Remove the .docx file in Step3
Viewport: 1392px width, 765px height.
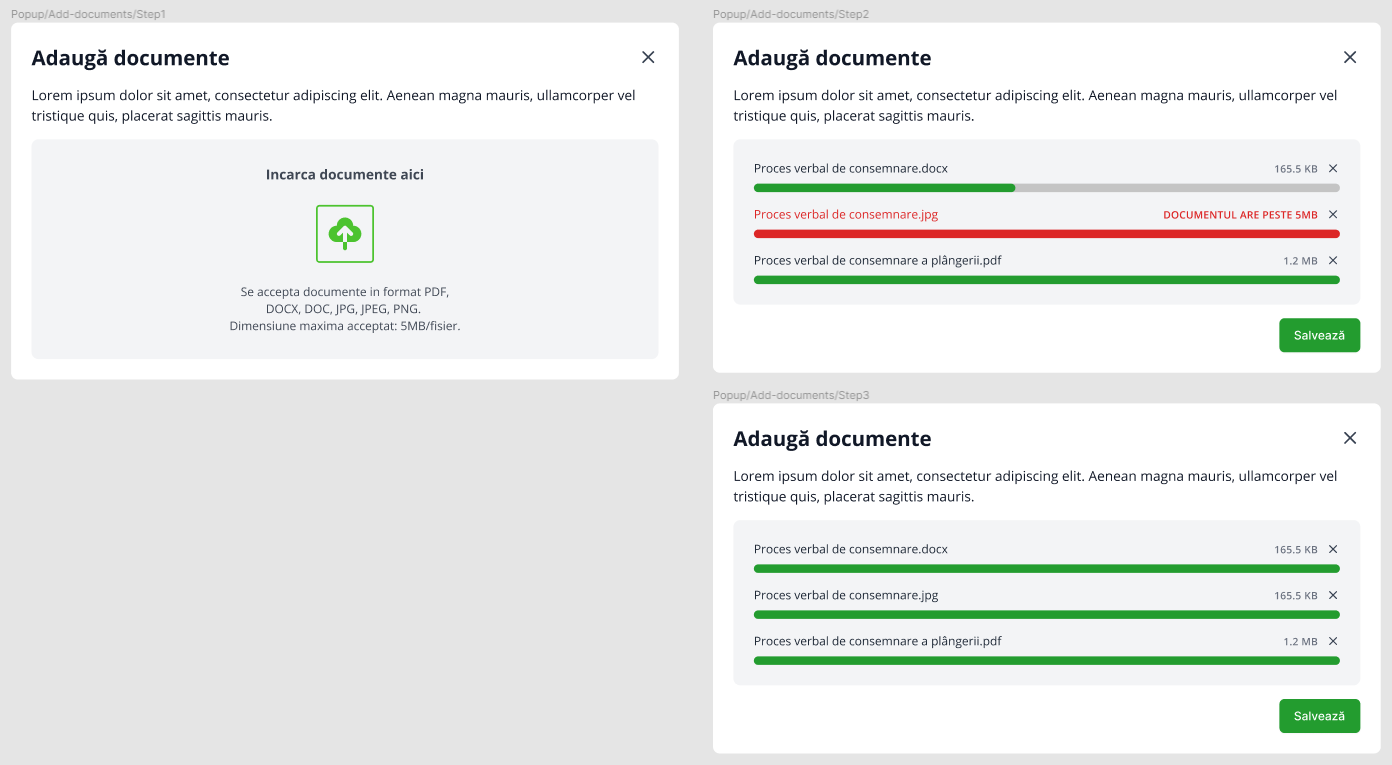(x=1333, y=549)
